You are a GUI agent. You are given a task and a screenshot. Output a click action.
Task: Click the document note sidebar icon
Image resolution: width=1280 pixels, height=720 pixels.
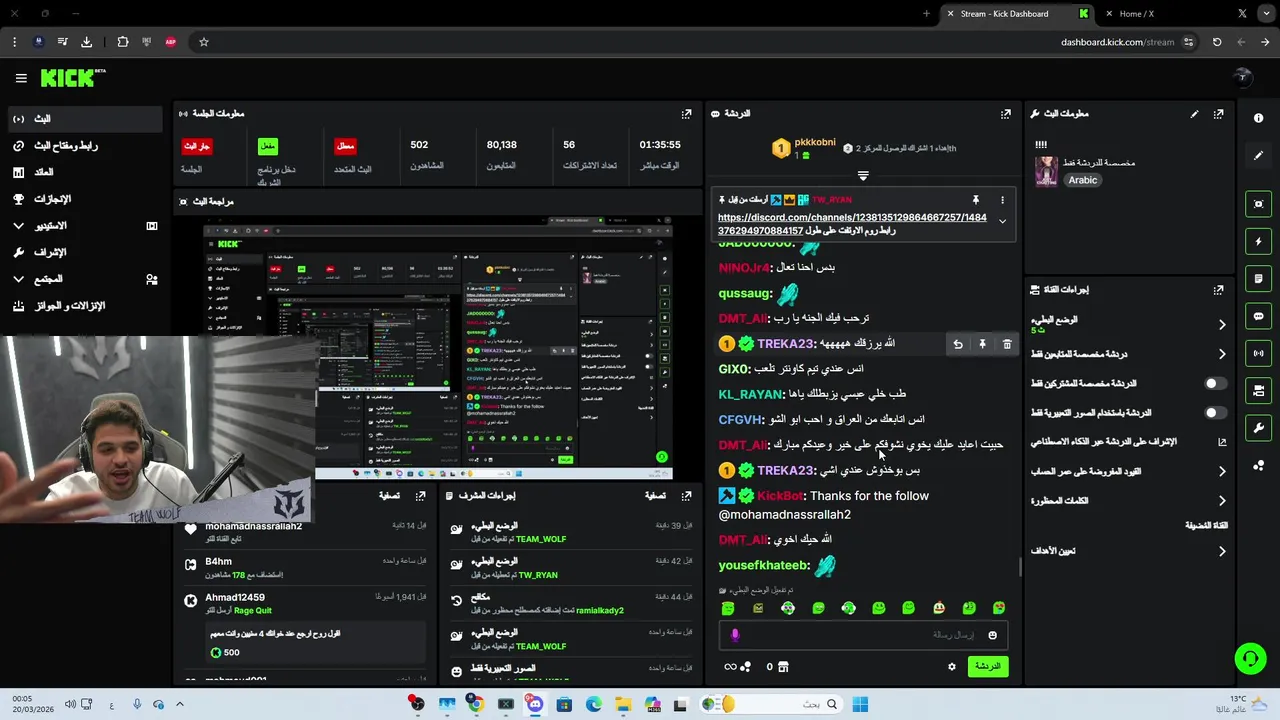point(1258,278)
